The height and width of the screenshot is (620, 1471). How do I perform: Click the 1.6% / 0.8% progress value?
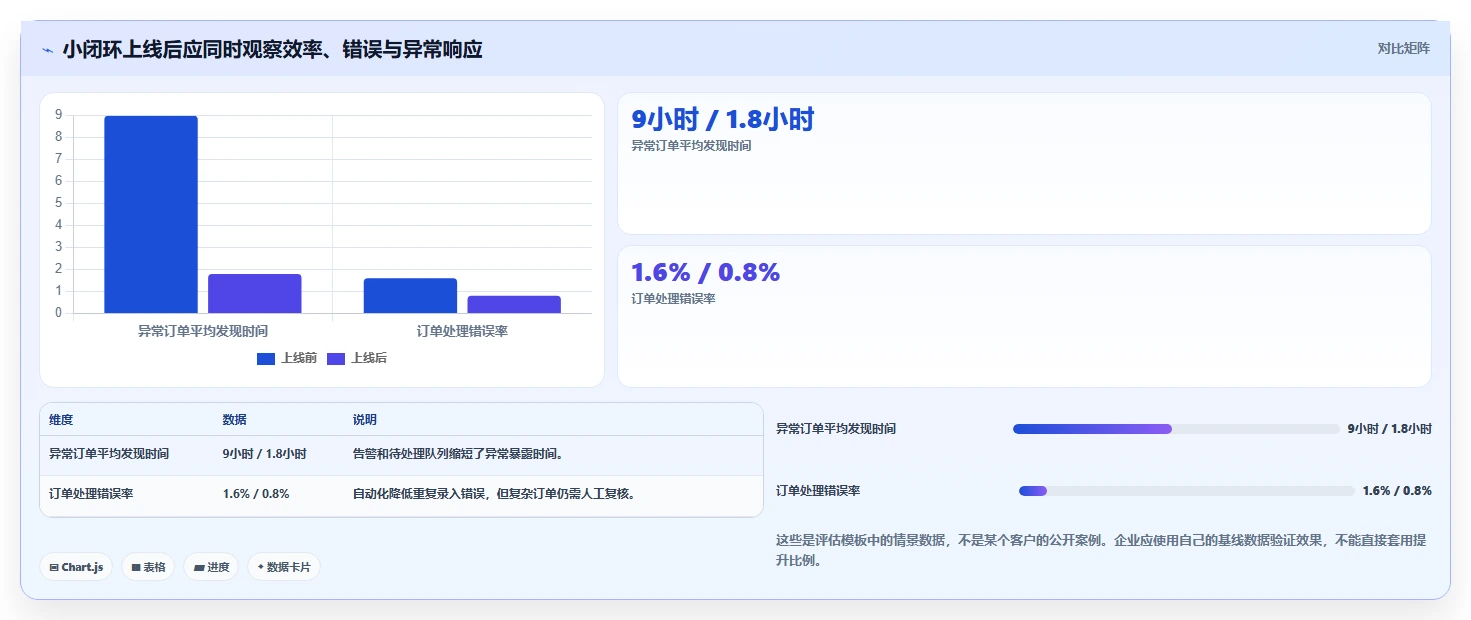1397,491
